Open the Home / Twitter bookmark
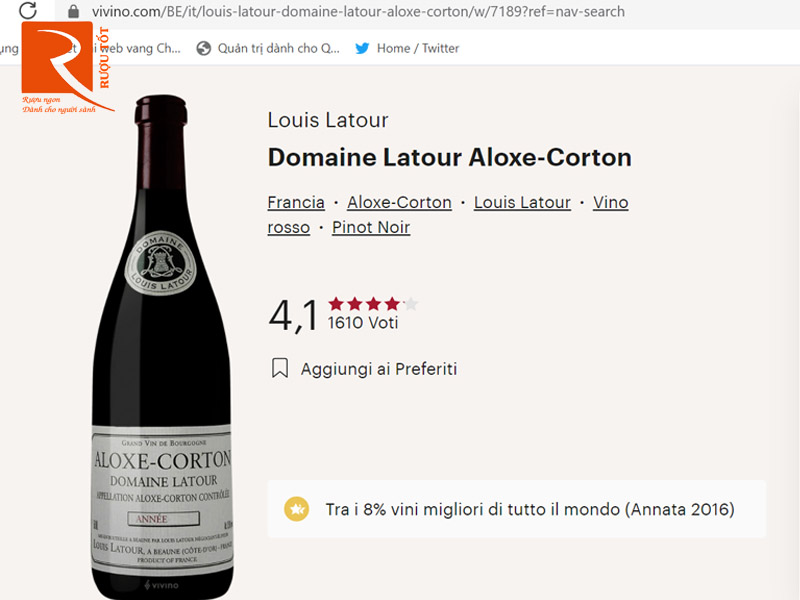This screenshot has height=600, width=800. coord(420,48)
